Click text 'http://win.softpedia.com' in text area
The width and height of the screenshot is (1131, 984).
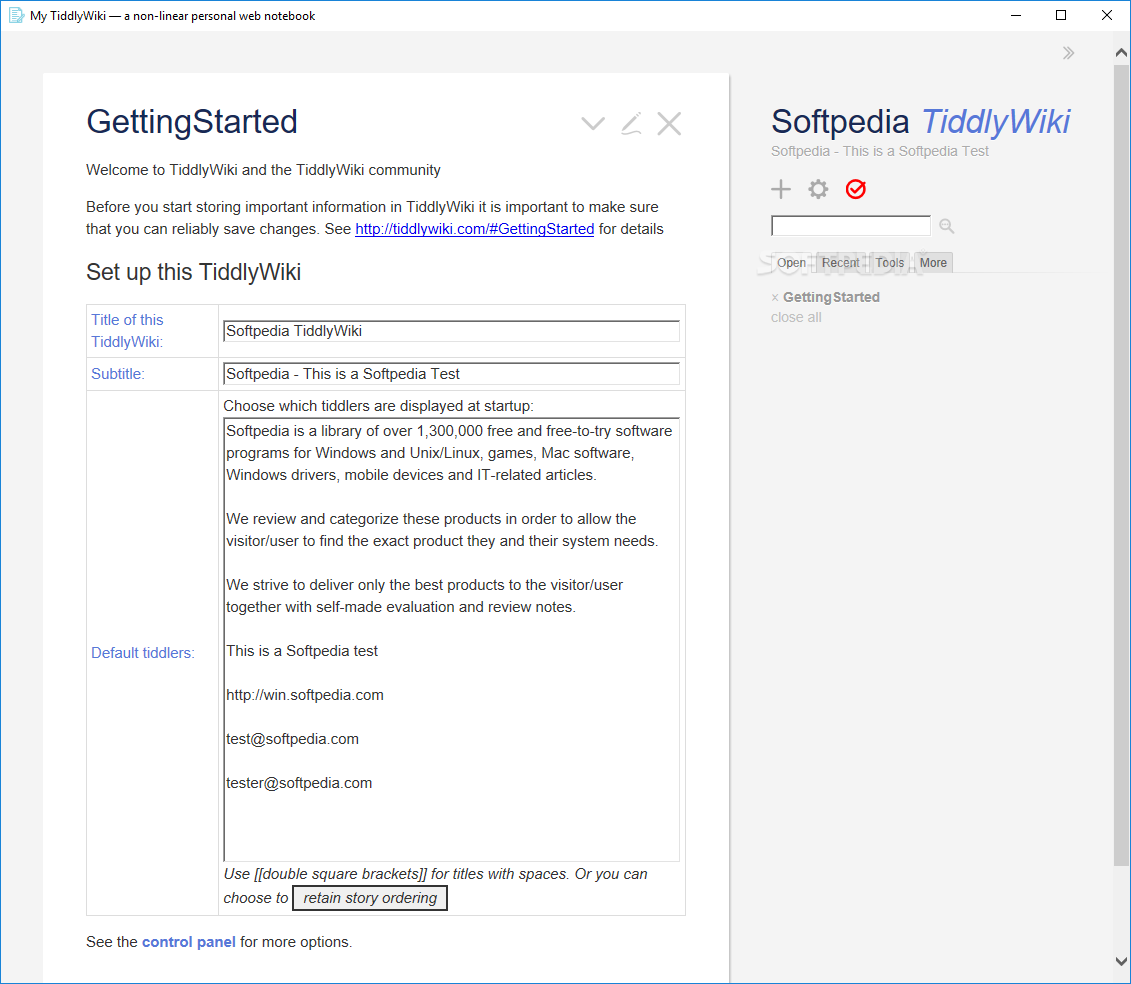305,695
